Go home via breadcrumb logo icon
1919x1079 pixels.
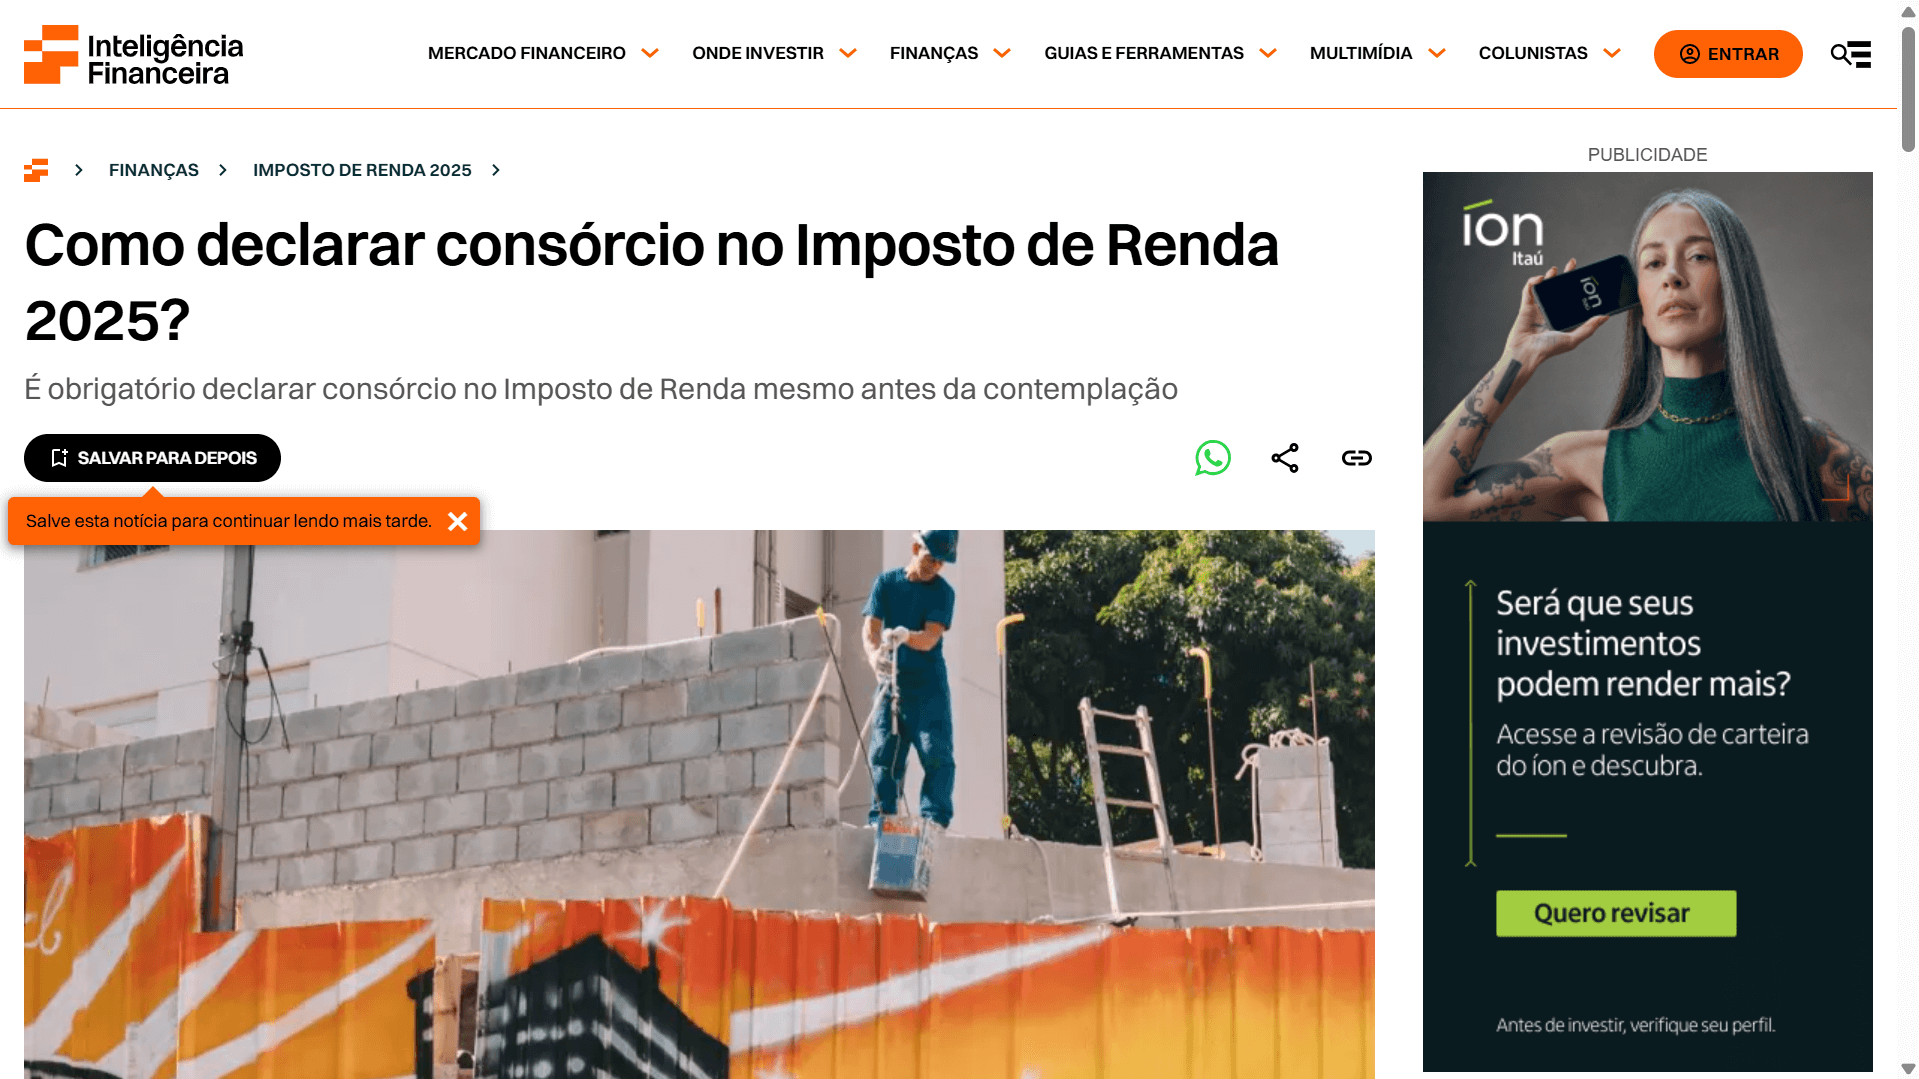[36, 170]
